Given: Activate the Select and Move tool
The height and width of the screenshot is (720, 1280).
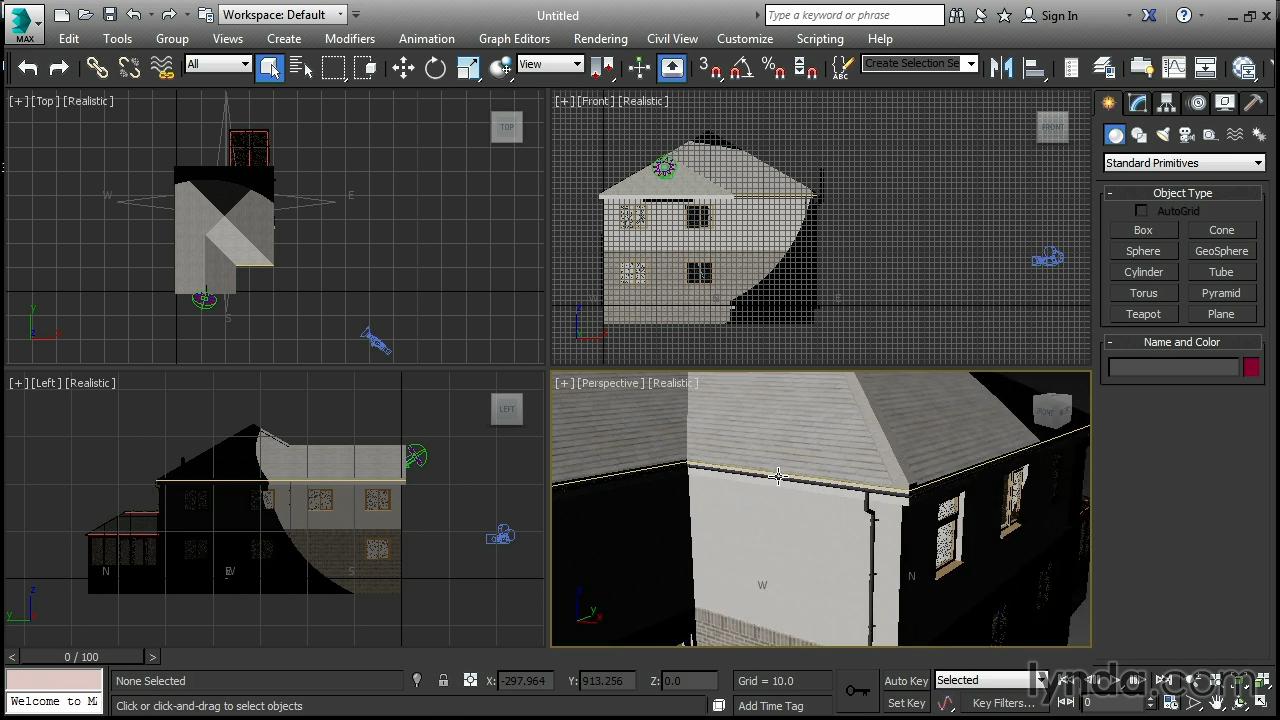Looking at the screenshot, I should (403, 67).
